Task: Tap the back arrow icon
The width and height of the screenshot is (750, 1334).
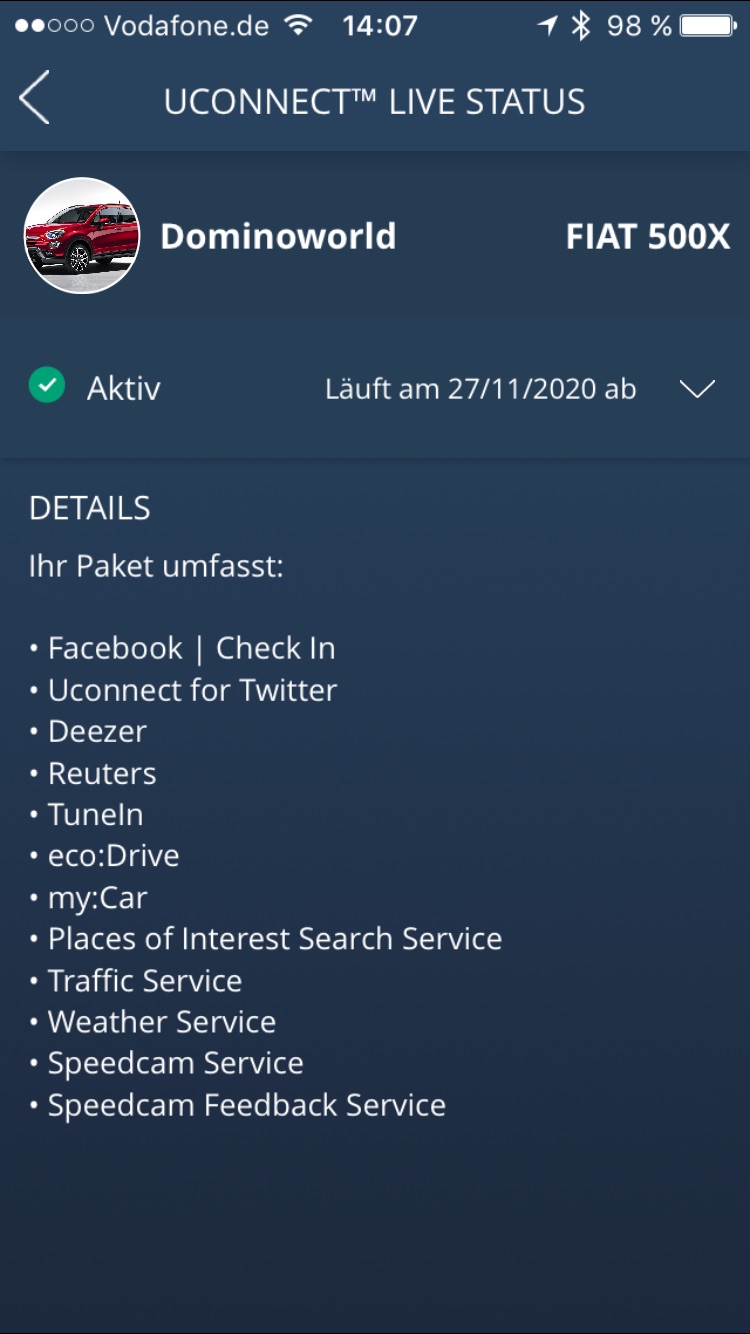Action: pyautogui.click(x=35, y=98)
